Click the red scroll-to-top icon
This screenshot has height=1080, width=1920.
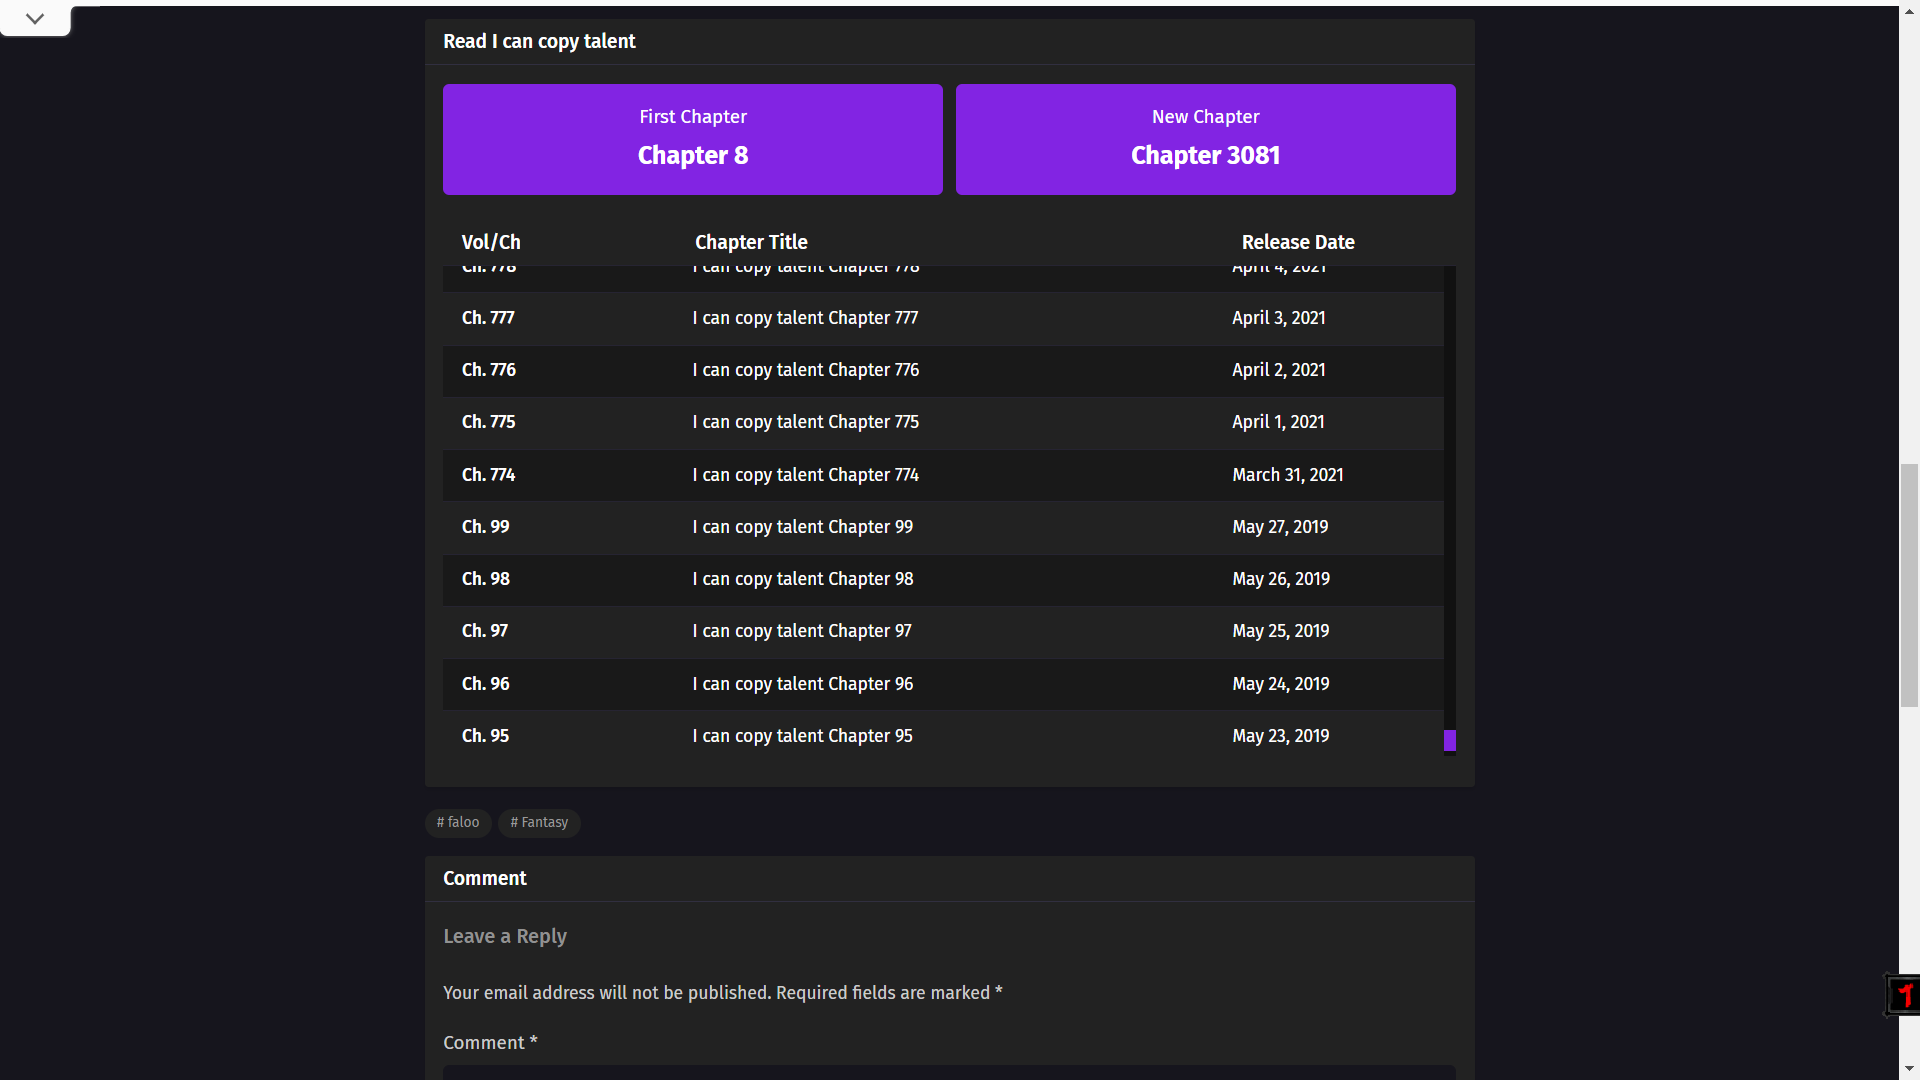(1904, 995)
